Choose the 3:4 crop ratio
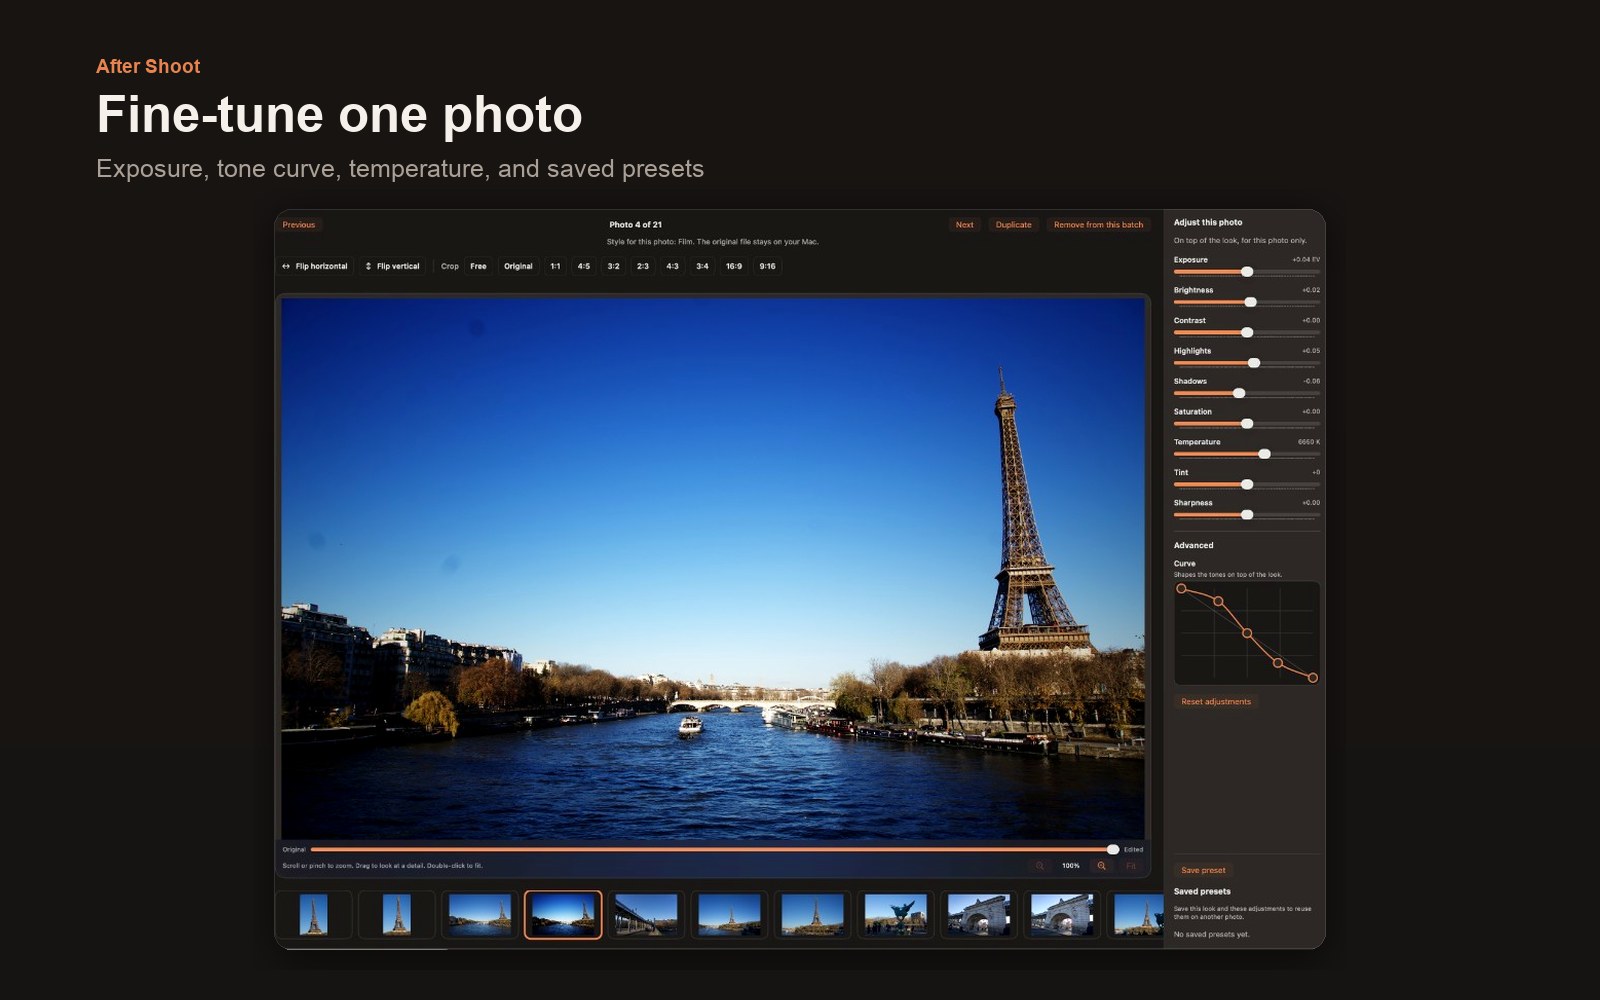 [702, 266]
